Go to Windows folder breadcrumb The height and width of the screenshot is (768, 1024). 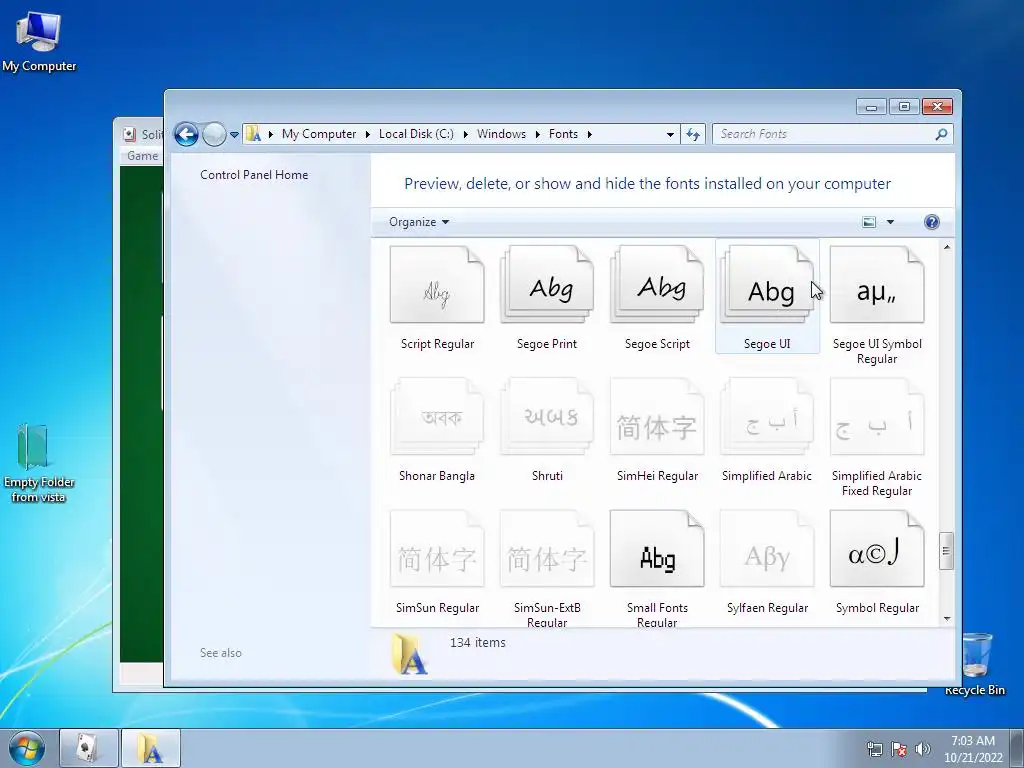click(x=501, y=134)
